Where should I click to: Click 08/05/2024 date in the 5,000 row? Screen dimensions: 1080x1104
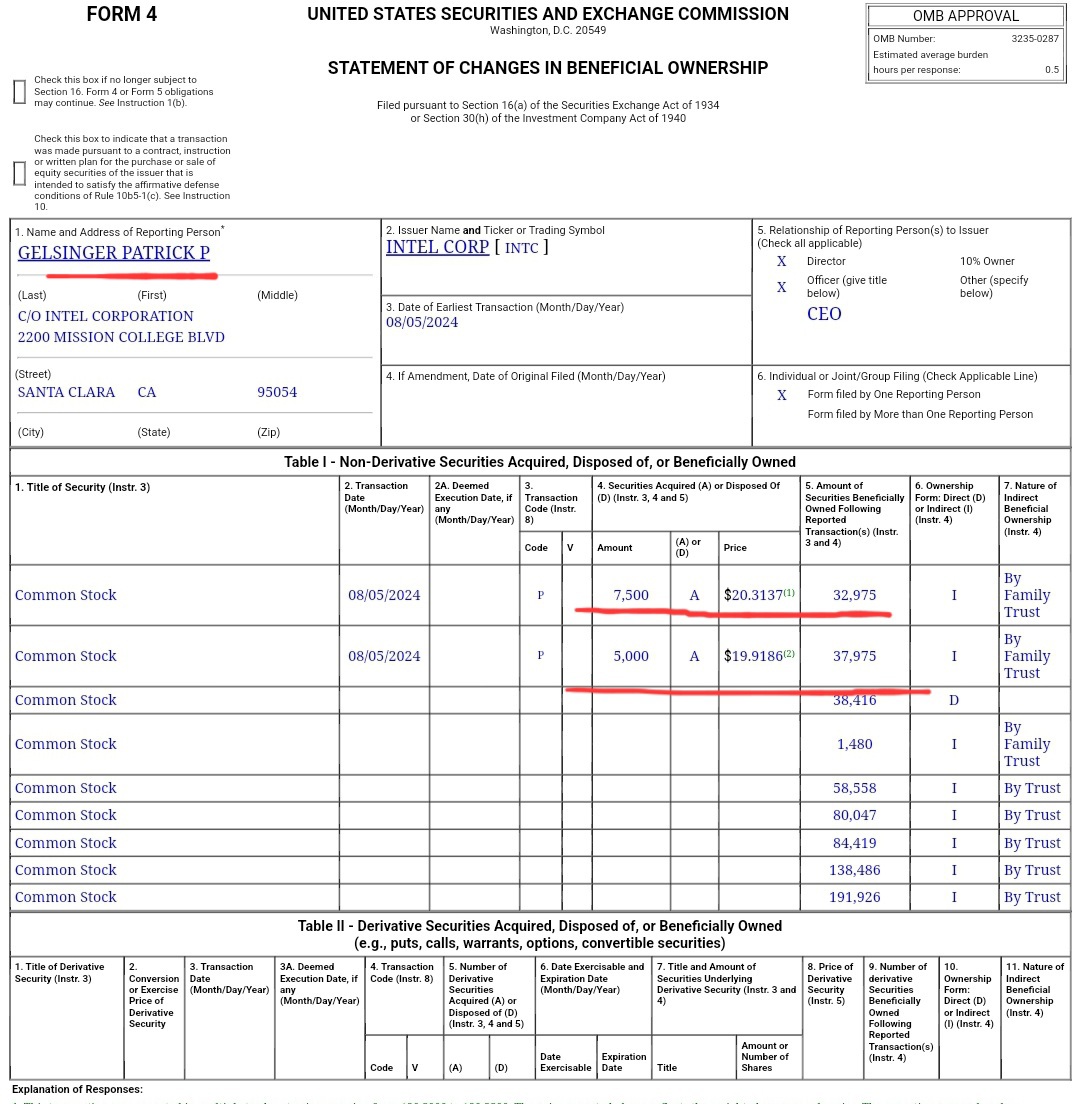pyautogui.click(x=384, y=656)
